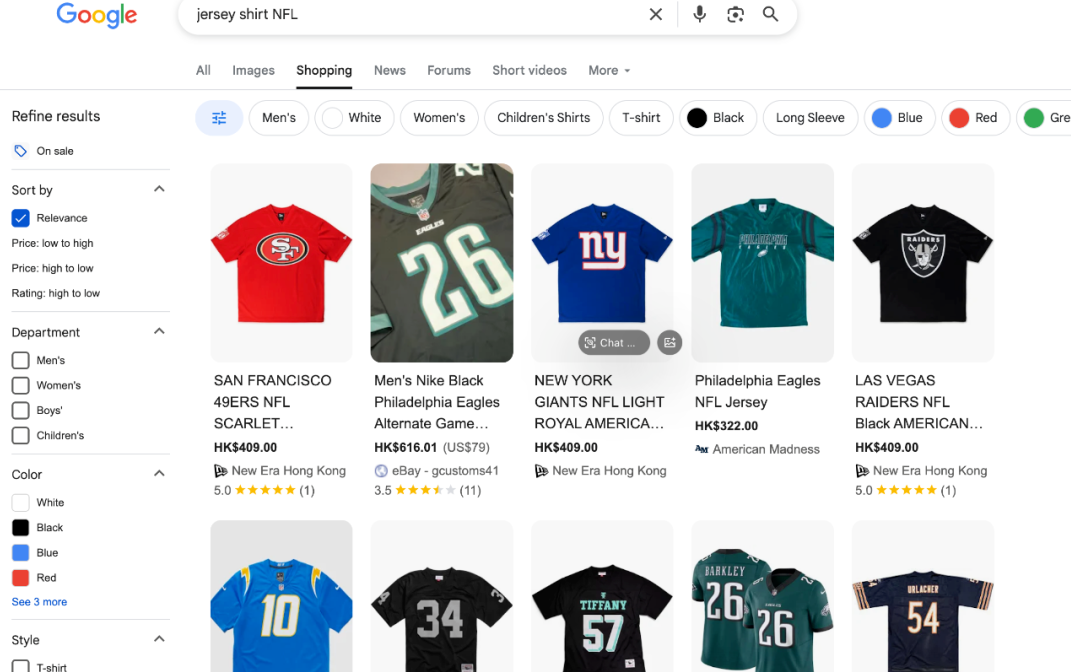1071x672 pixels.
Task: Show more colors via See 3 more
Action: 39,602
